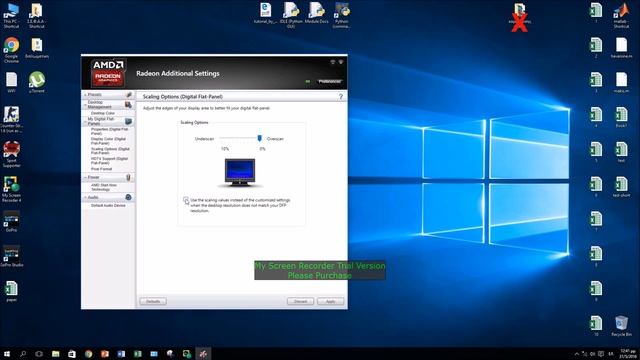Select Display Color (Digital Flat-Panel) item
This screenshot has height=360, width=640.
click(109, 141)
